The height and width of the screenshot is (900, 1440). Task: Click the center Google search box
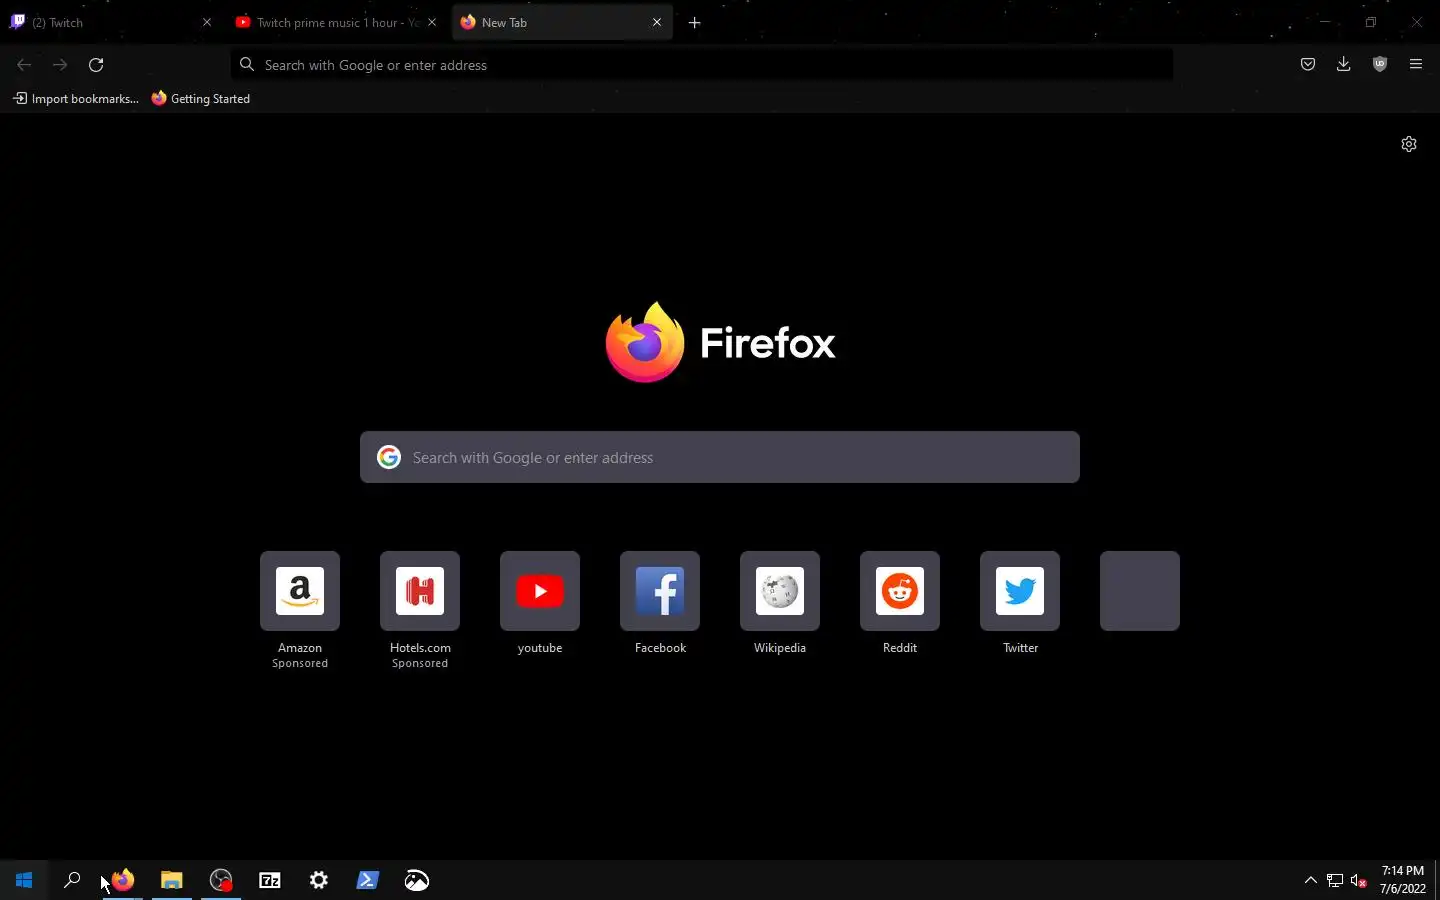(x=720, y=457)
